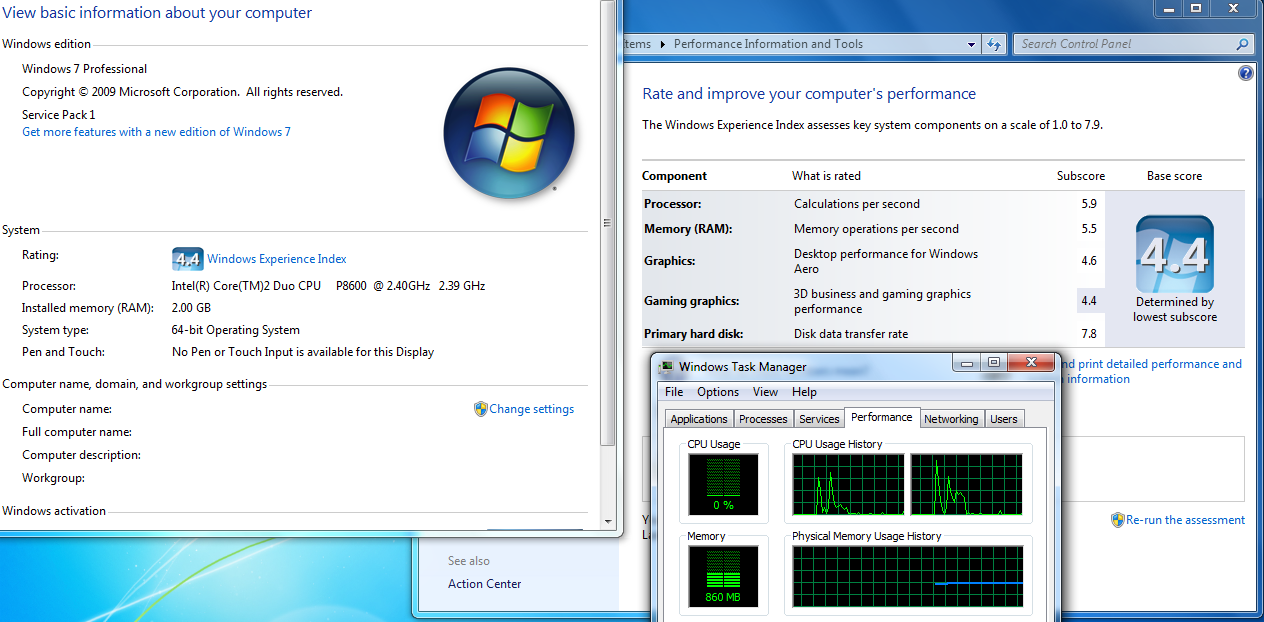The image size is (1264, 622).
Task: Open the Windows Experience Index link
Action: [x=277, y=259]
